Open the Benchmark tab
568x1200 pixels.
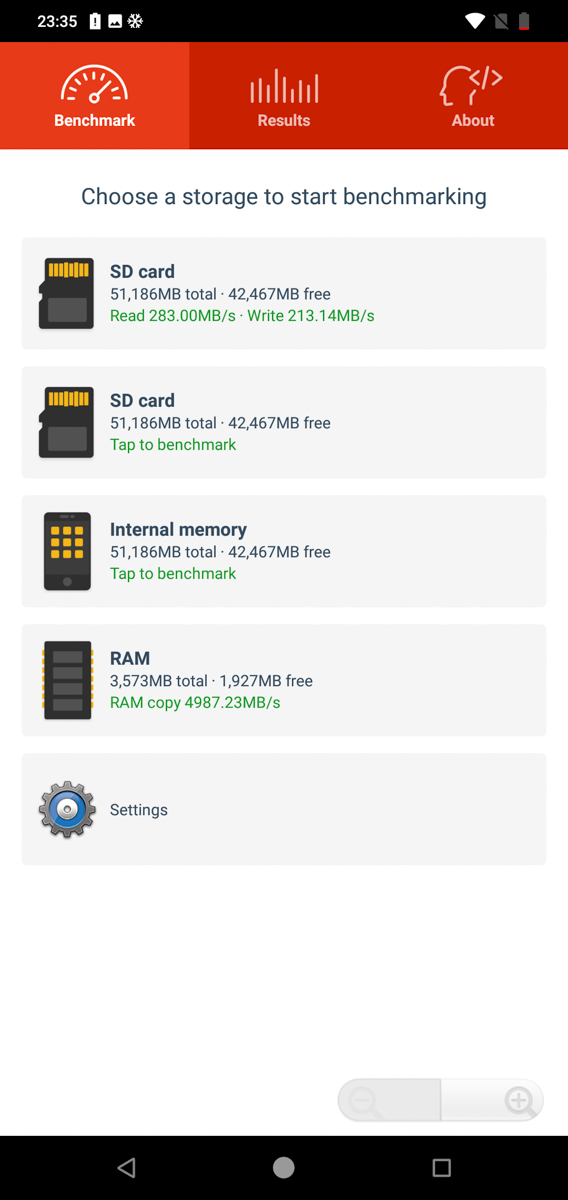(x=94, y=96)
